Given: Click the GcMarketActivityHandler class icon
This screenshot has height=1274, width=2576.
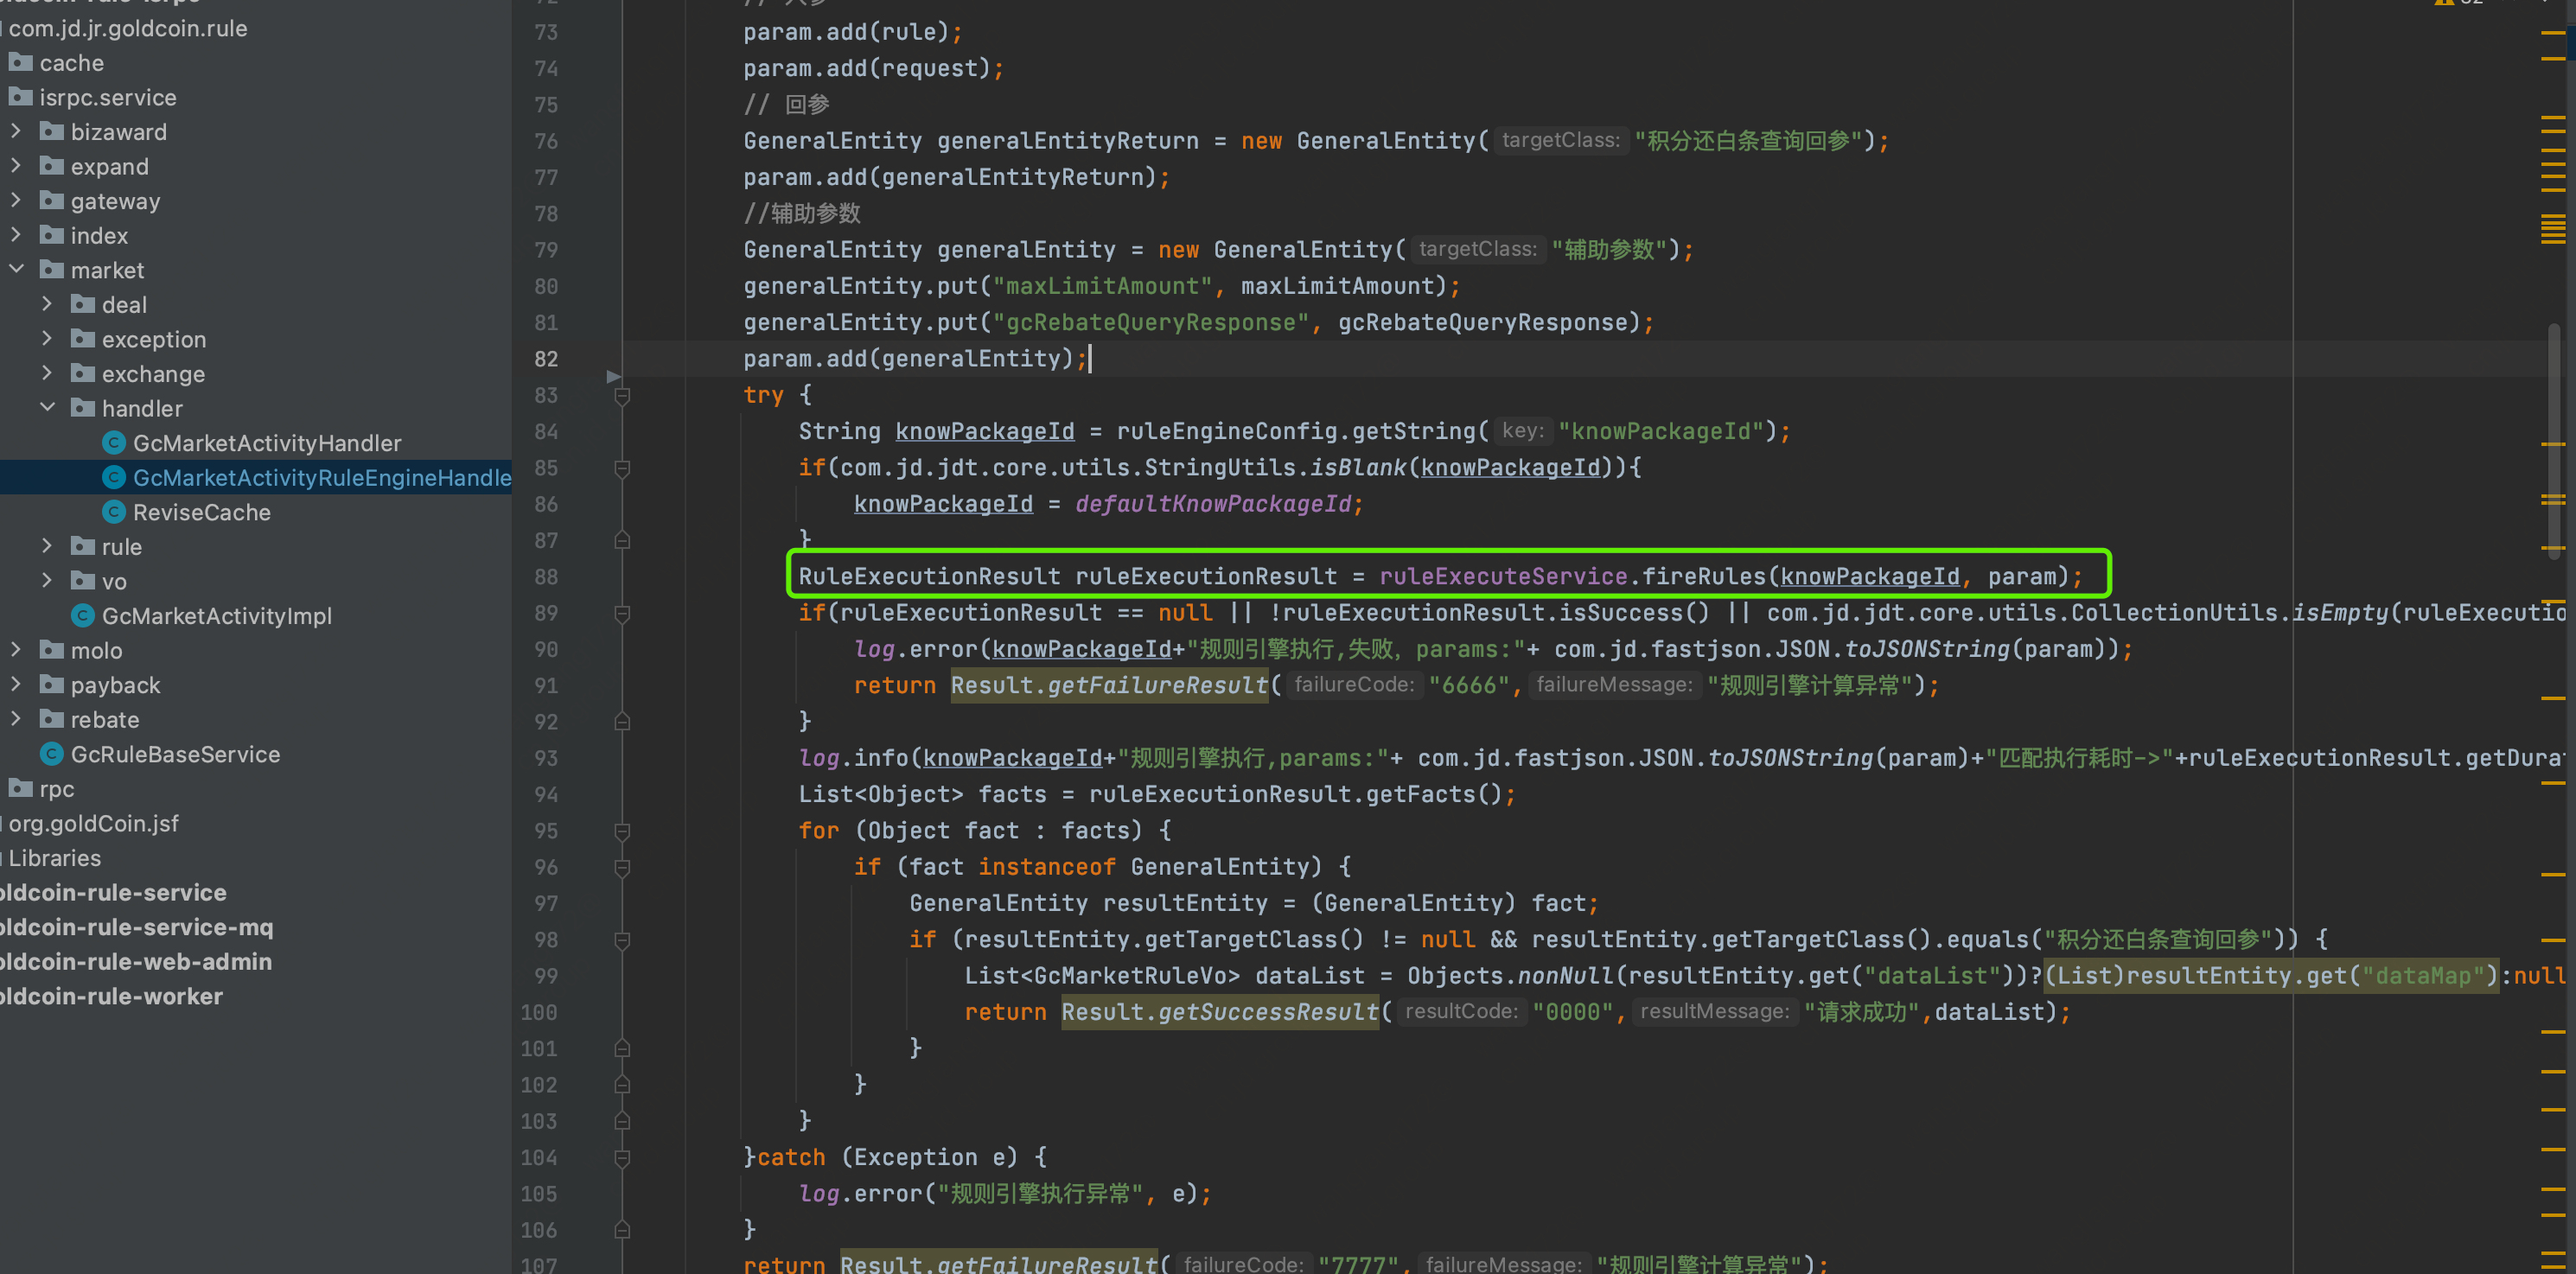Looking at the screenshot, I should tap(114, 443).
